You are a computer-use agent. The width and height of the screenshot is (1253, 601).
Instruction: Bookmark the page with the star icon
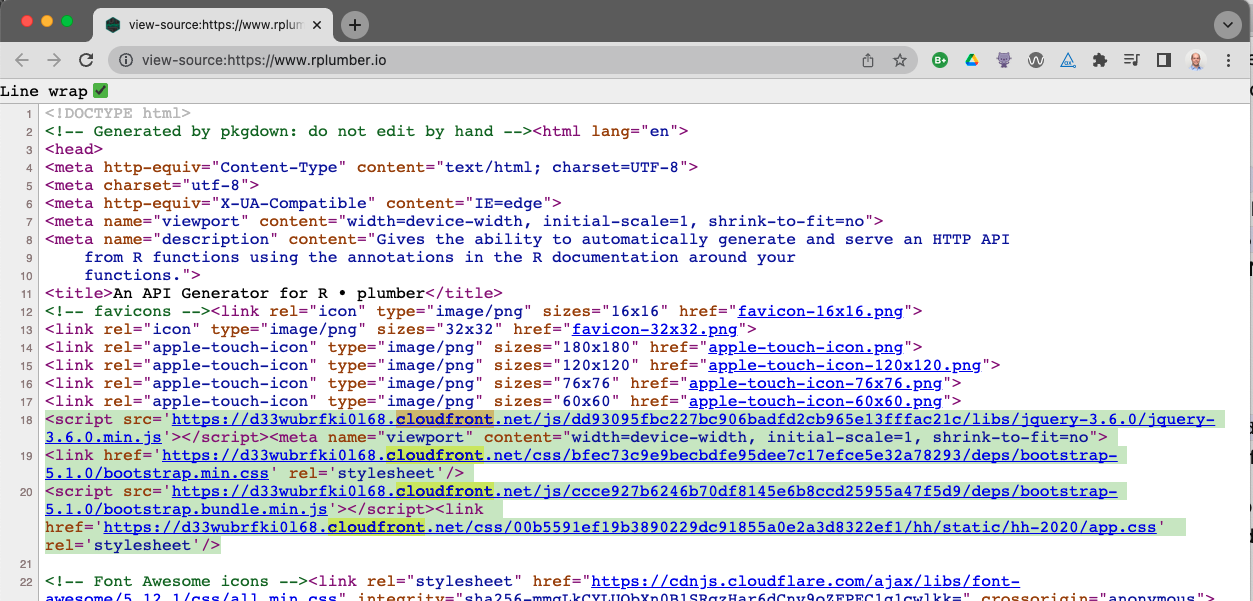coord(899,60)
